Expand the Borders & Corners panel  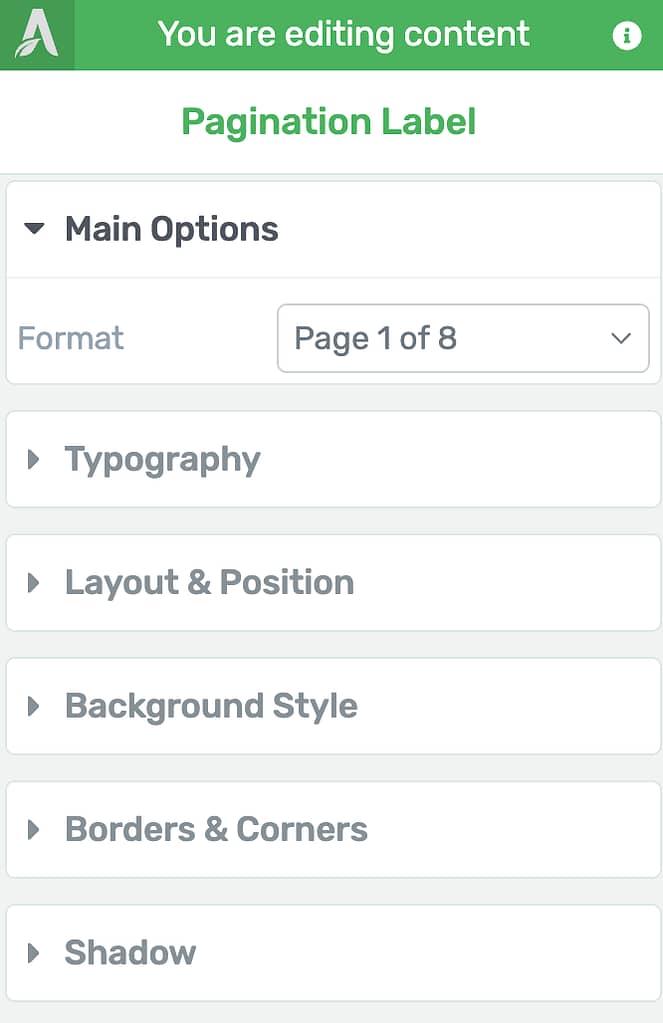pyautogui.click(x=333, y=829)
